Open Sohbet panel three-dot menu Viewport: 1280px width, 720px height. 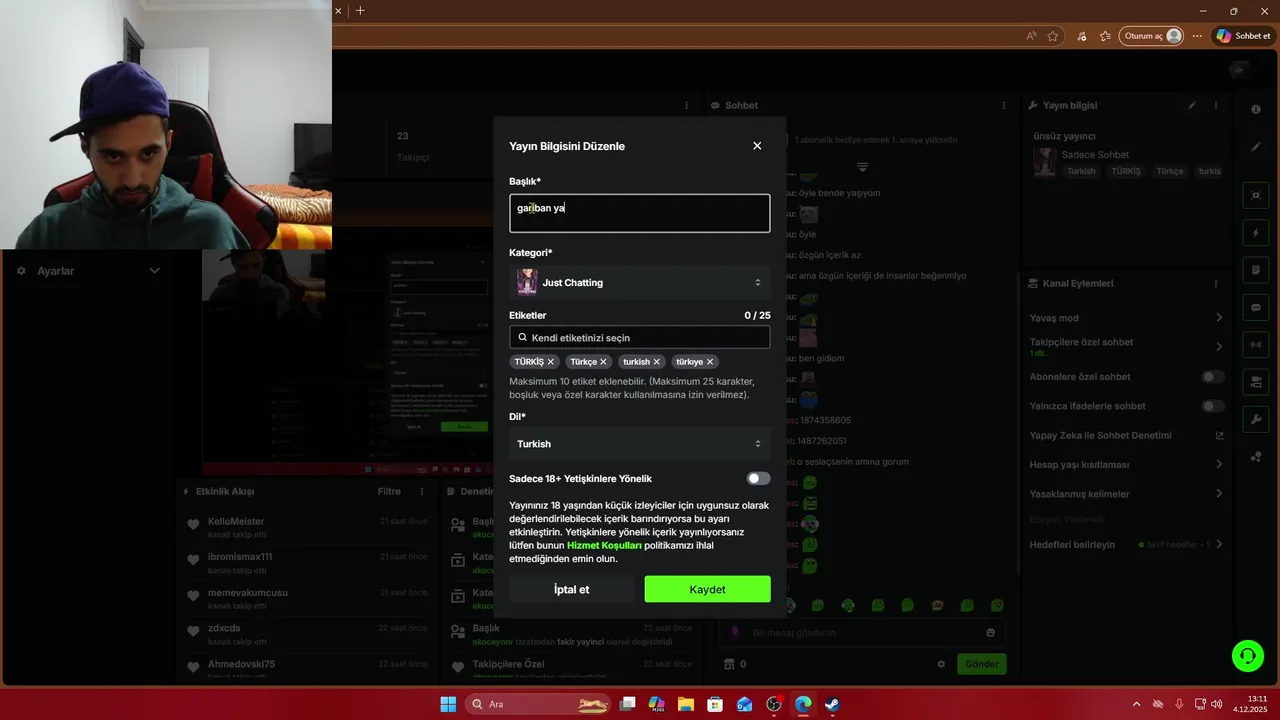tap(1004, 105)
